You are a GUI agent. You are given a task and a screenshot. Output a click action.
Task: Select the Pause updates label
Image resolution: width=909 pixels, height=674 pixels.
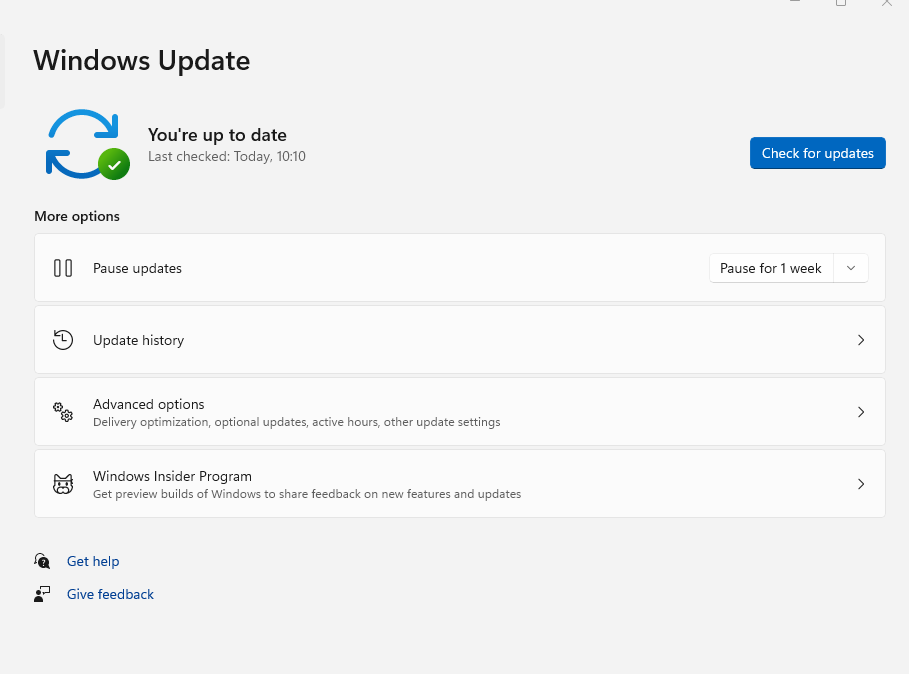click(137, 268)
